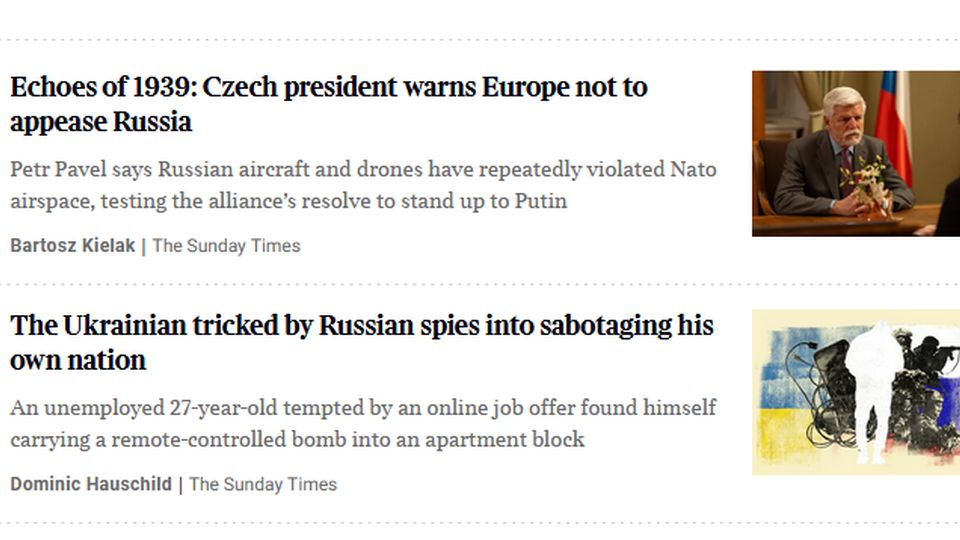Open the Petr Pavel photo thumbnail
960x540 pixels.
tap(855, 153)
